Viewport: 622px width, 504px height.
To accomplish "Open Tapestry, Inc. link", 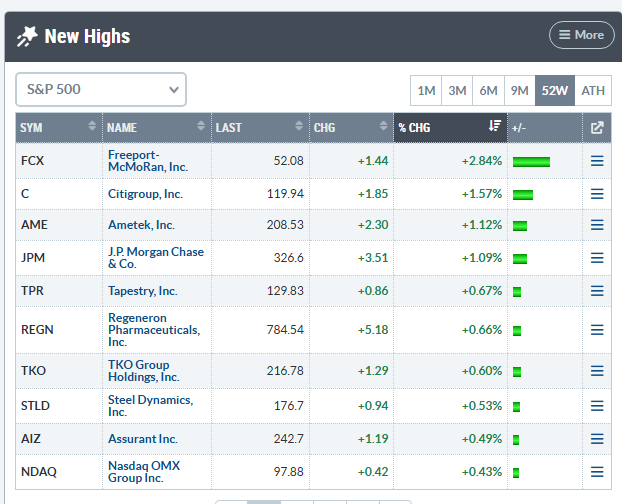I will tap(143, 291).
